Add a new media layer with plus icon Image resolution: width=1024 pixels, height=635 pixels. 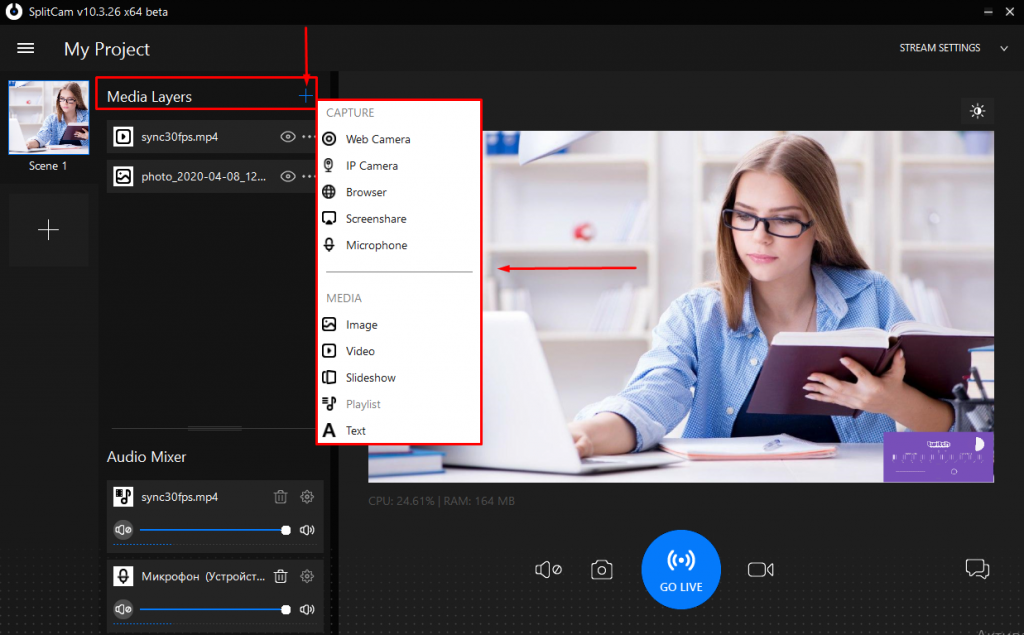[x=306, y=96]
